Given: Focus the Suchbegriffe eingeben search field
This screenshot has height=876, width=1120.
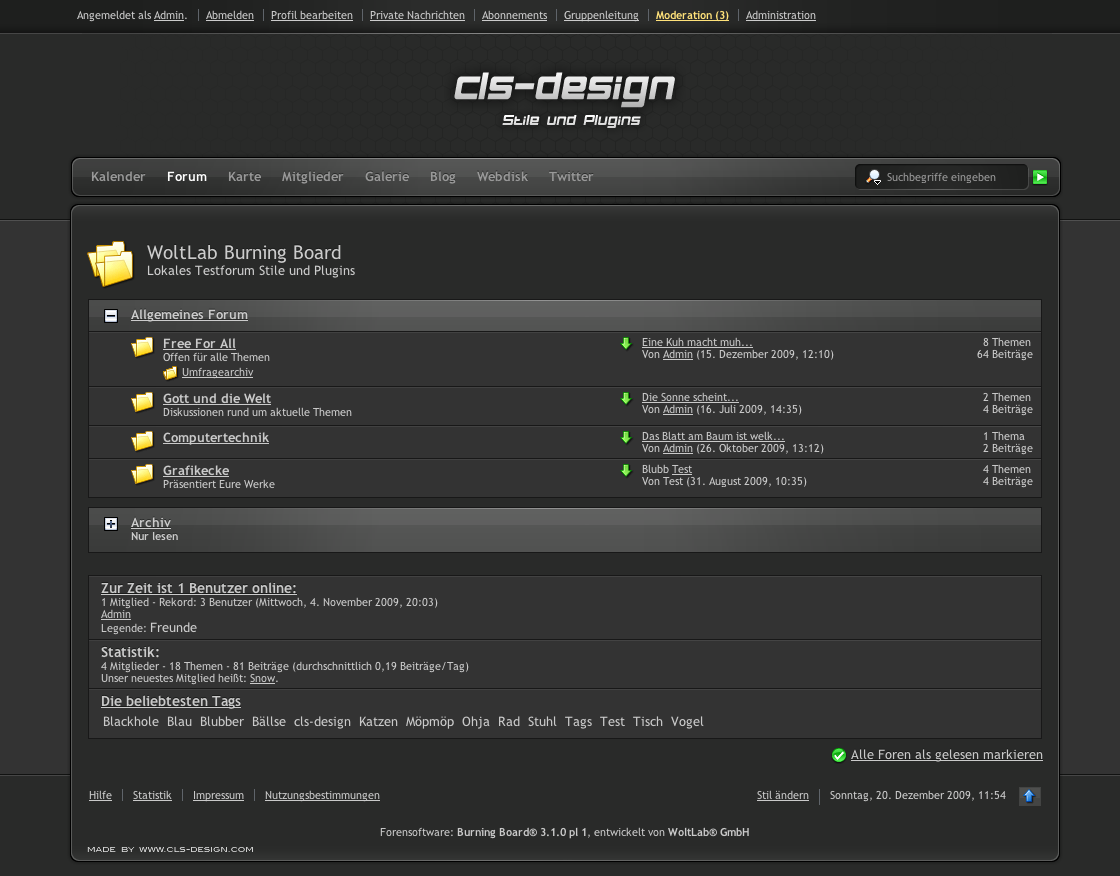Looking at the screenshot, I should [x=950, y=177].
